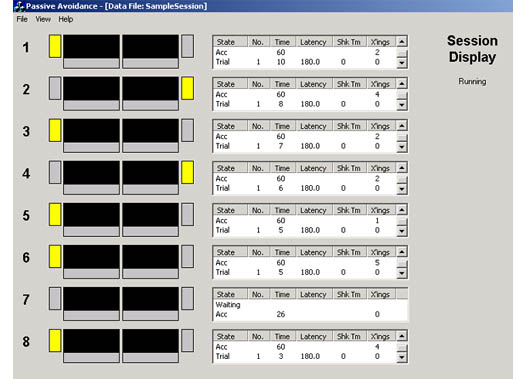Click scroll down arrow in chamber 4 table
This screenshot has width=526, height=379.
(402, 189)
